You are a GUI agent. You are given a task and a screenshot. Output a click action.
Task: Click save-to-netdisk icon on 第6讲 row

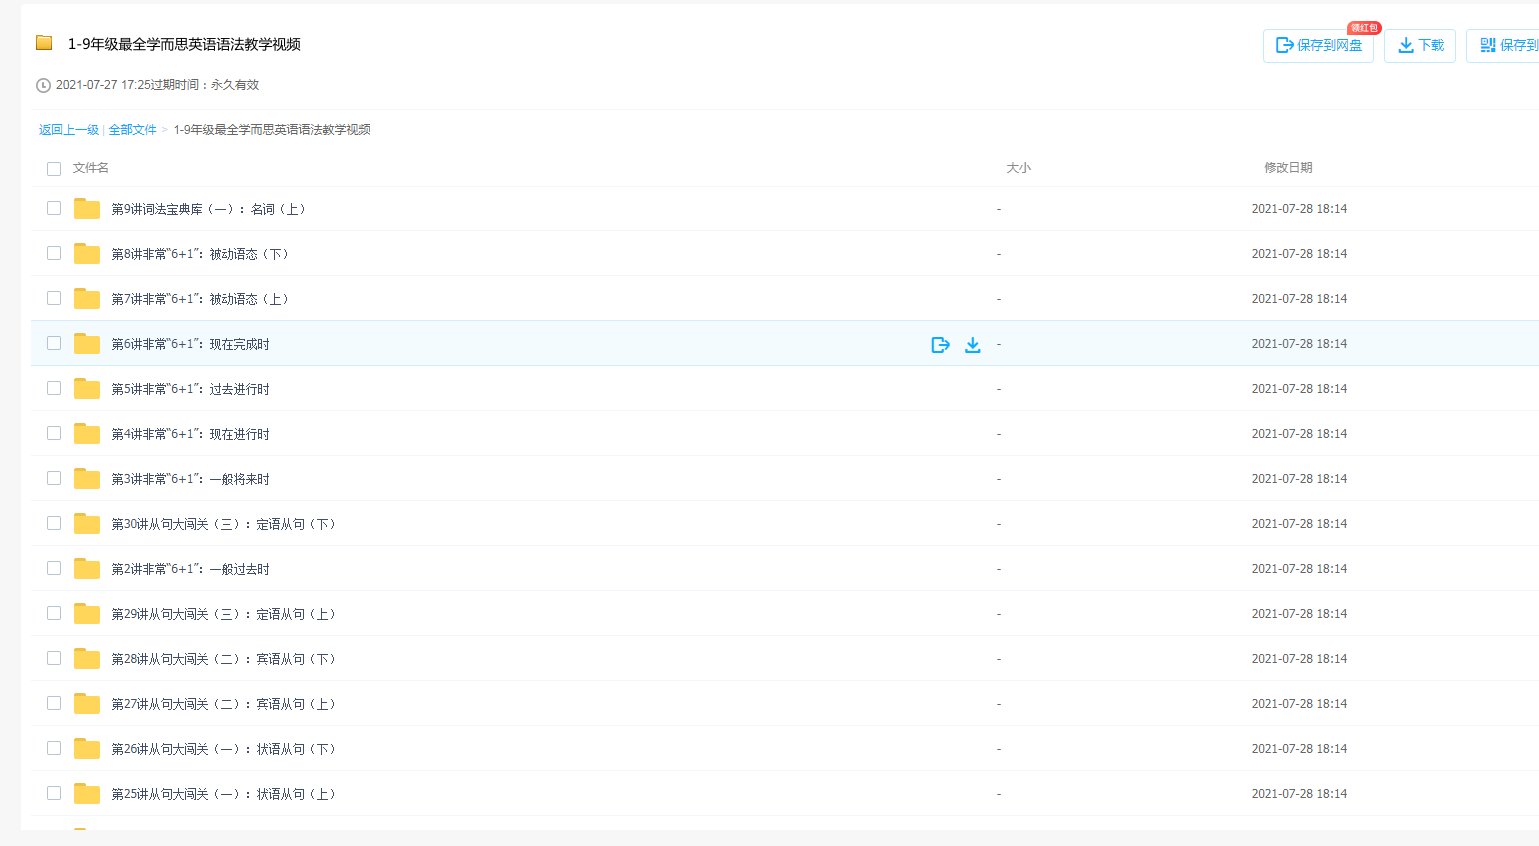click(940, 345)
